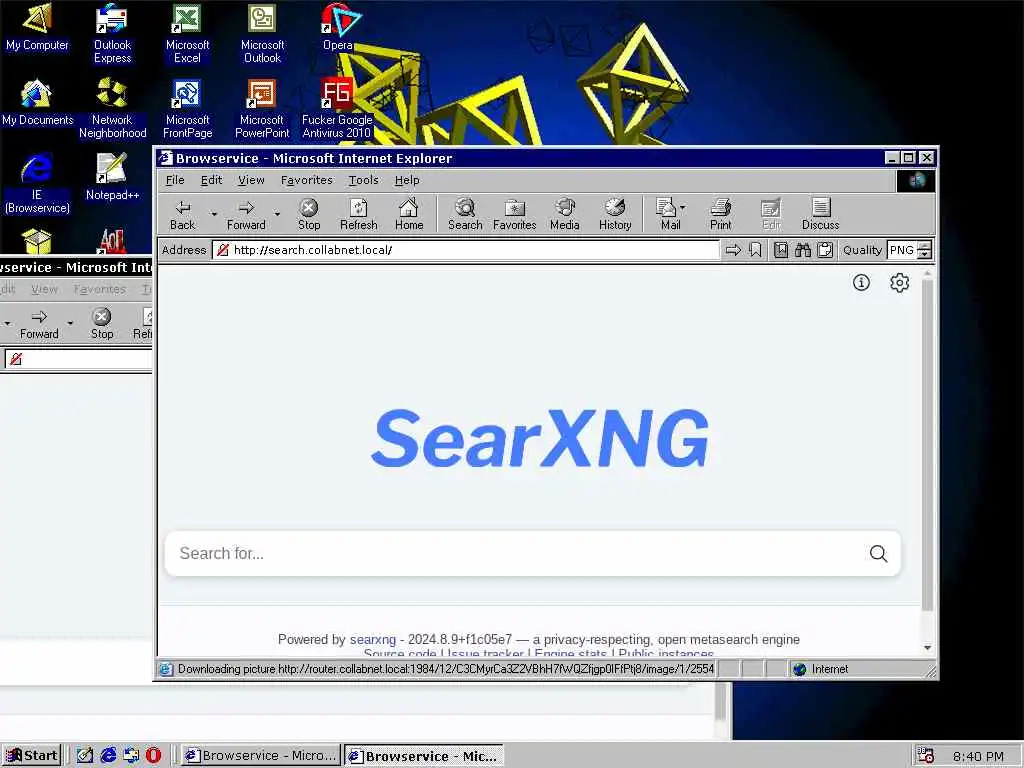Select the Notepad++ desktop shortcut
Viewport: 1024px width, 768px height.
click(112, 177)
